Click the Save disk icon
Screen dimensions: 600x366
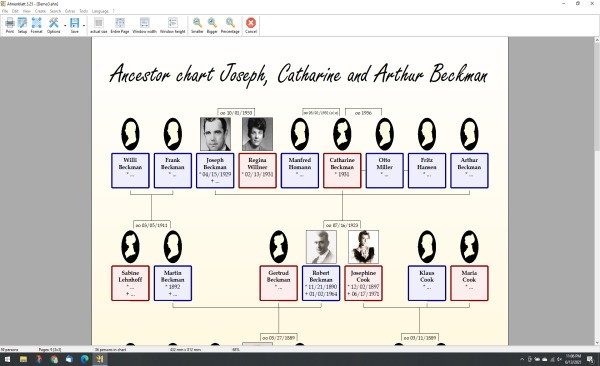tap(75, 25)
